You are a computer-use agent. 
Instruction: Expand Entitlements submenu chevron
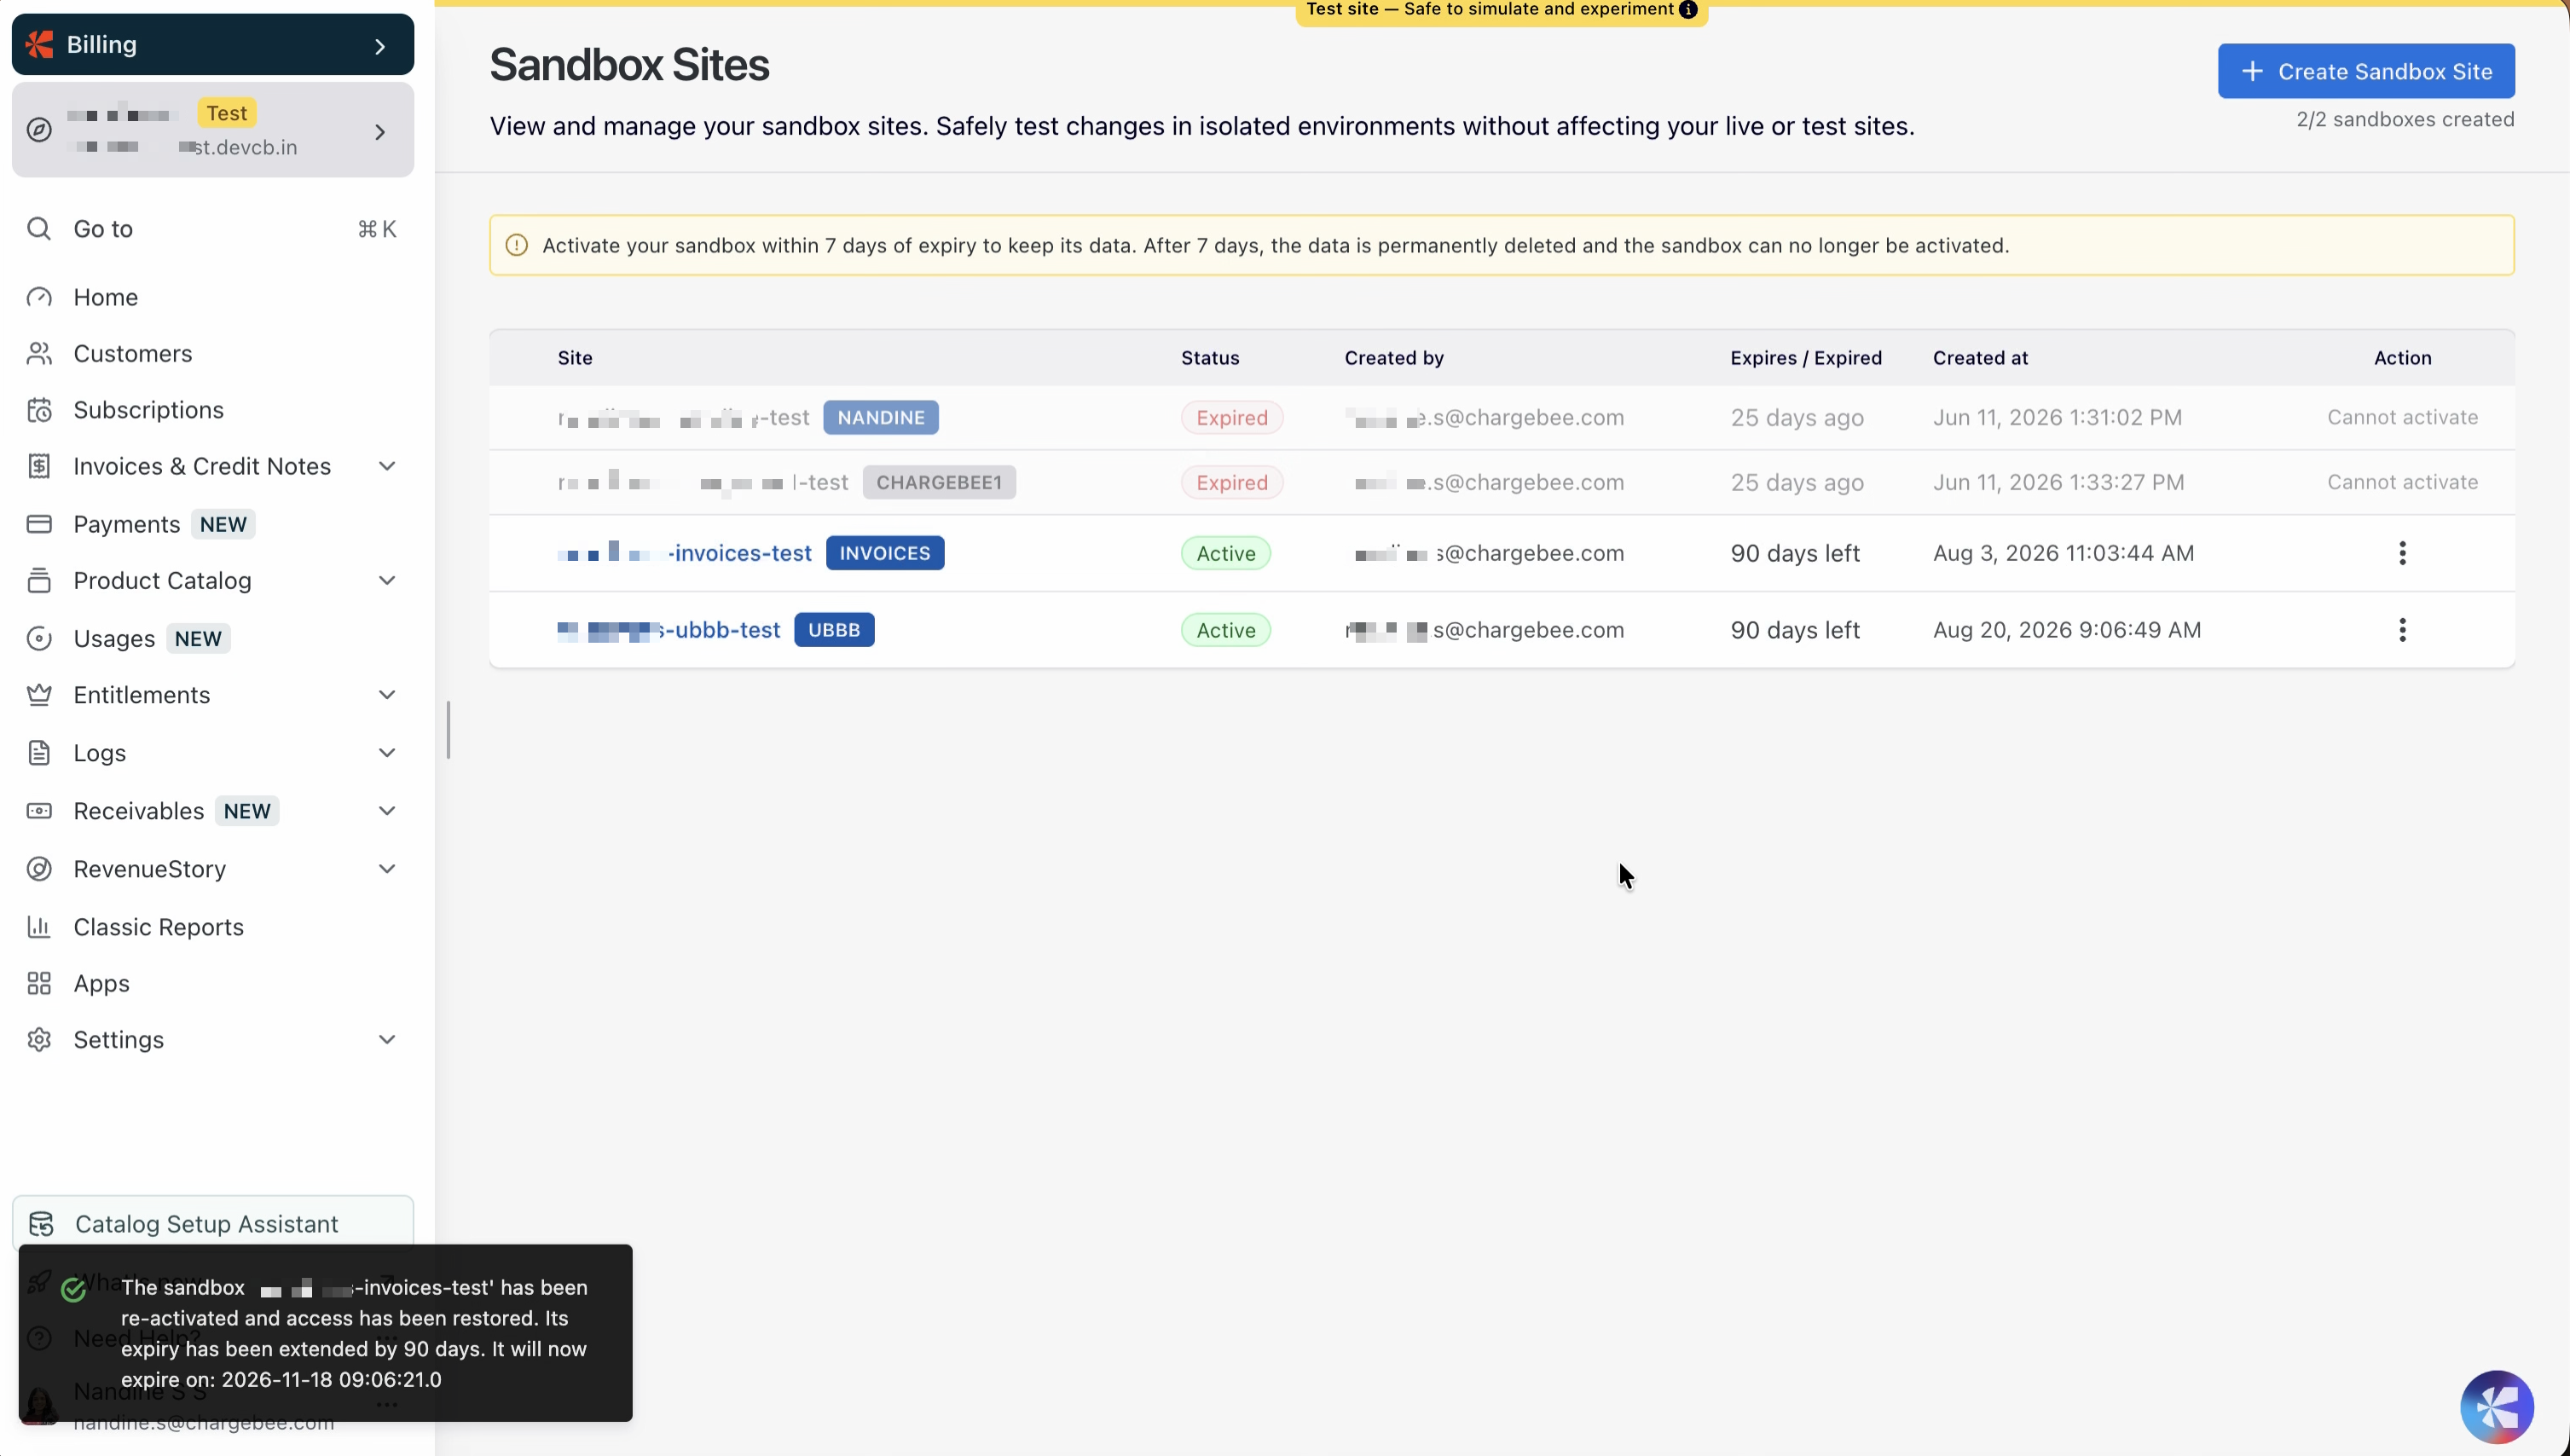(x=387, y=695)
